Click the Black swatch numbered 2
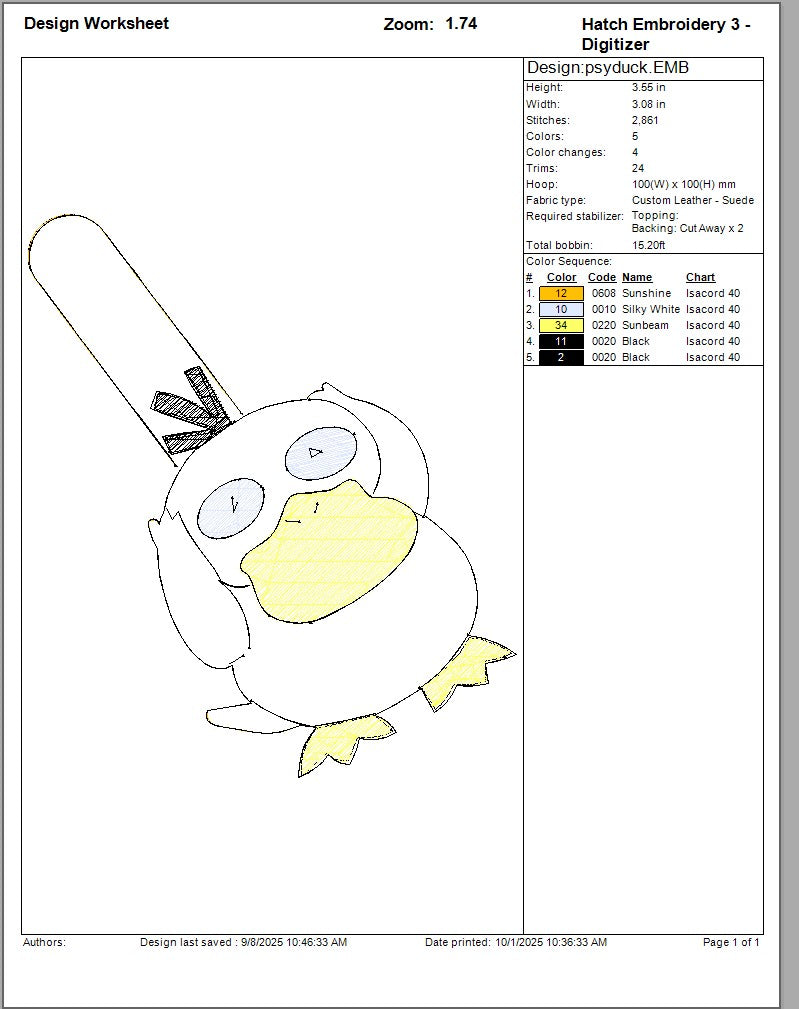The image size is (799, 1009). (x=561, y=357)
